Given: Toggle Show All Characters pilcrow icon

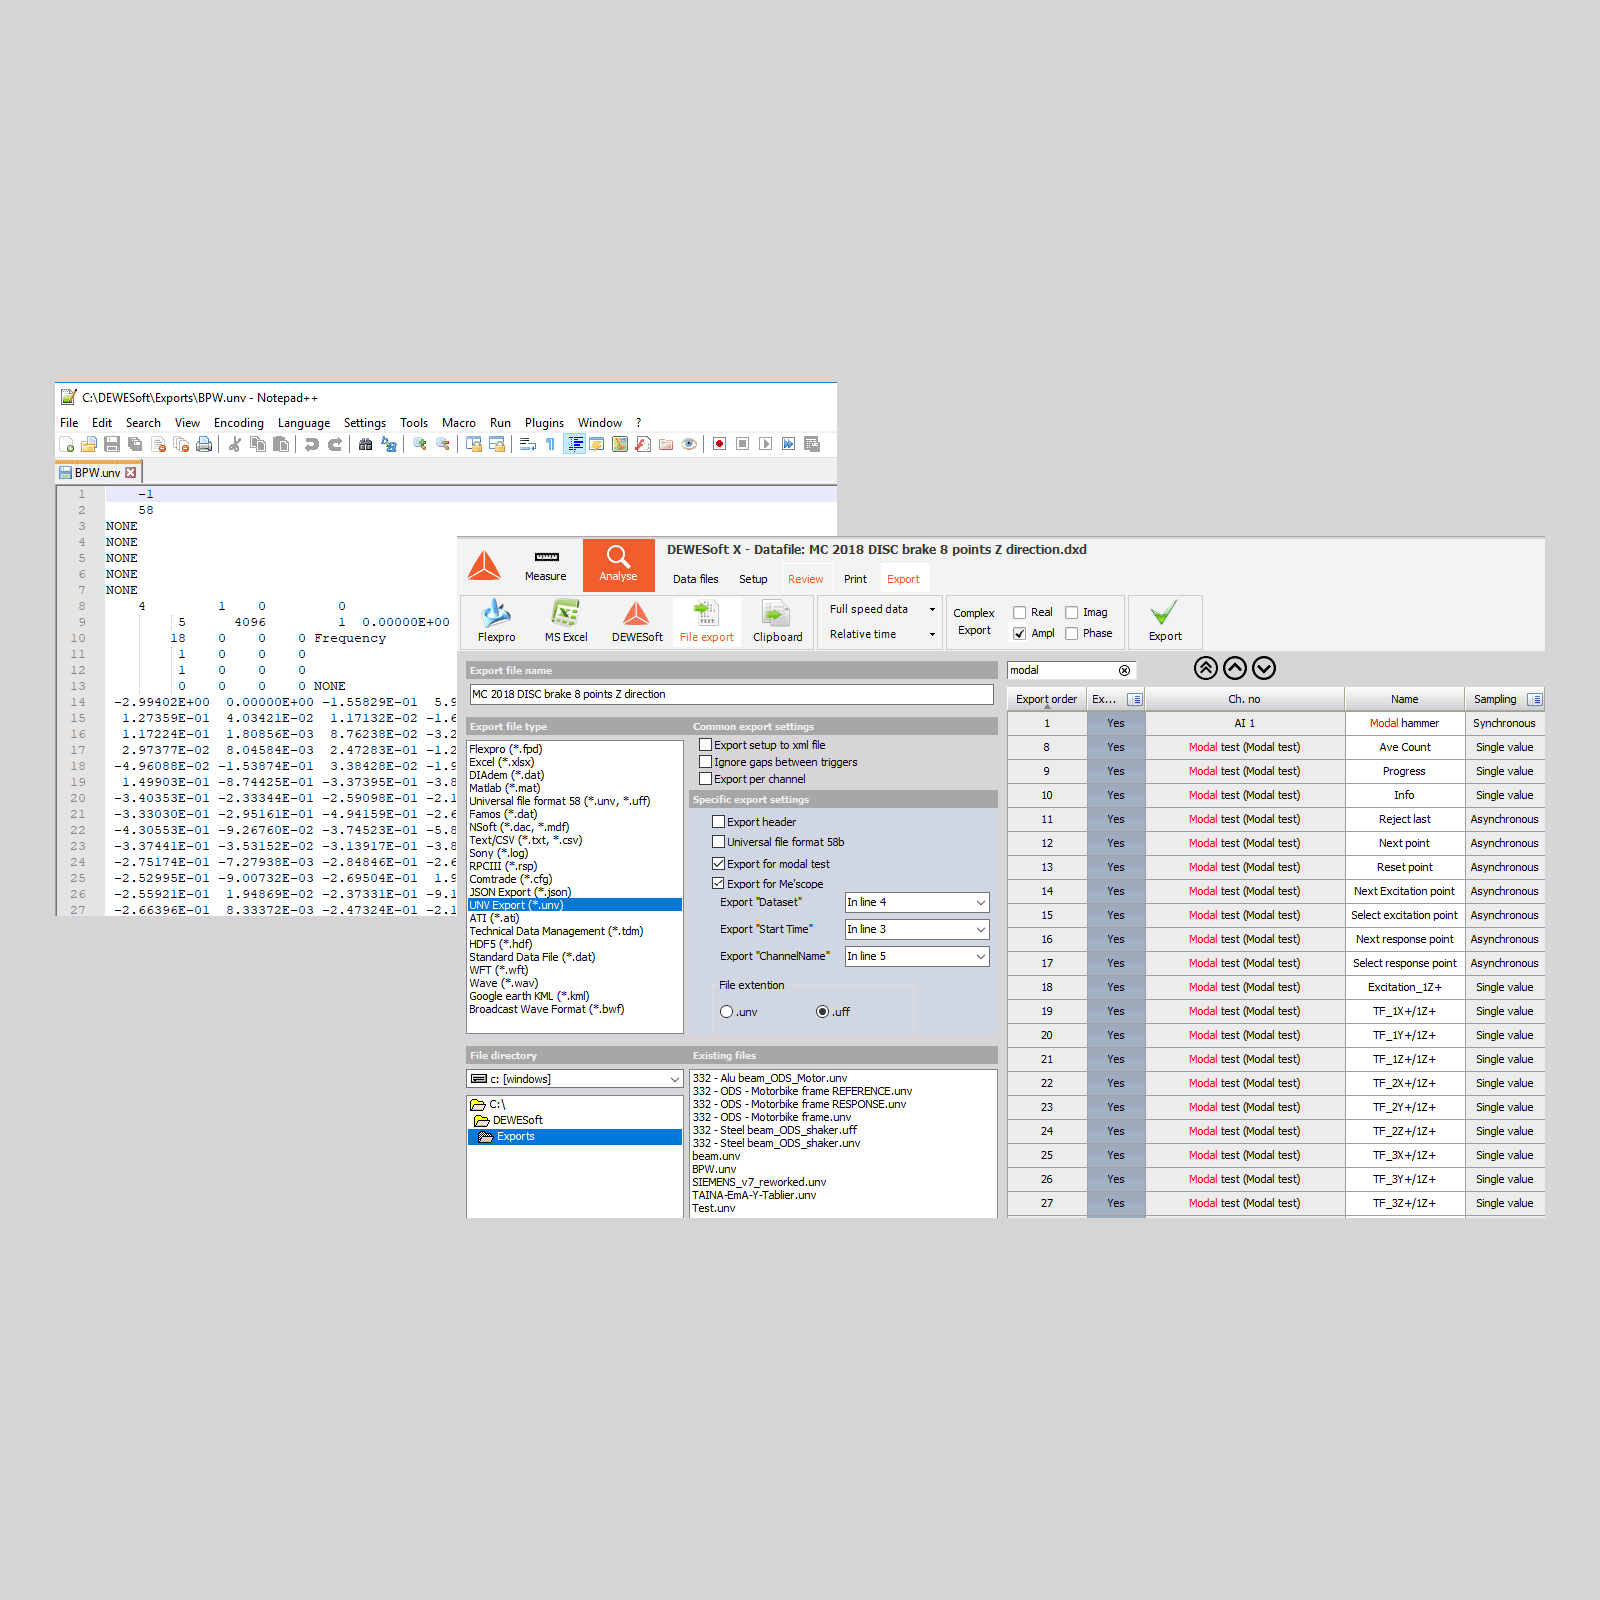Looking at the screenshot, I should (550, 444).
